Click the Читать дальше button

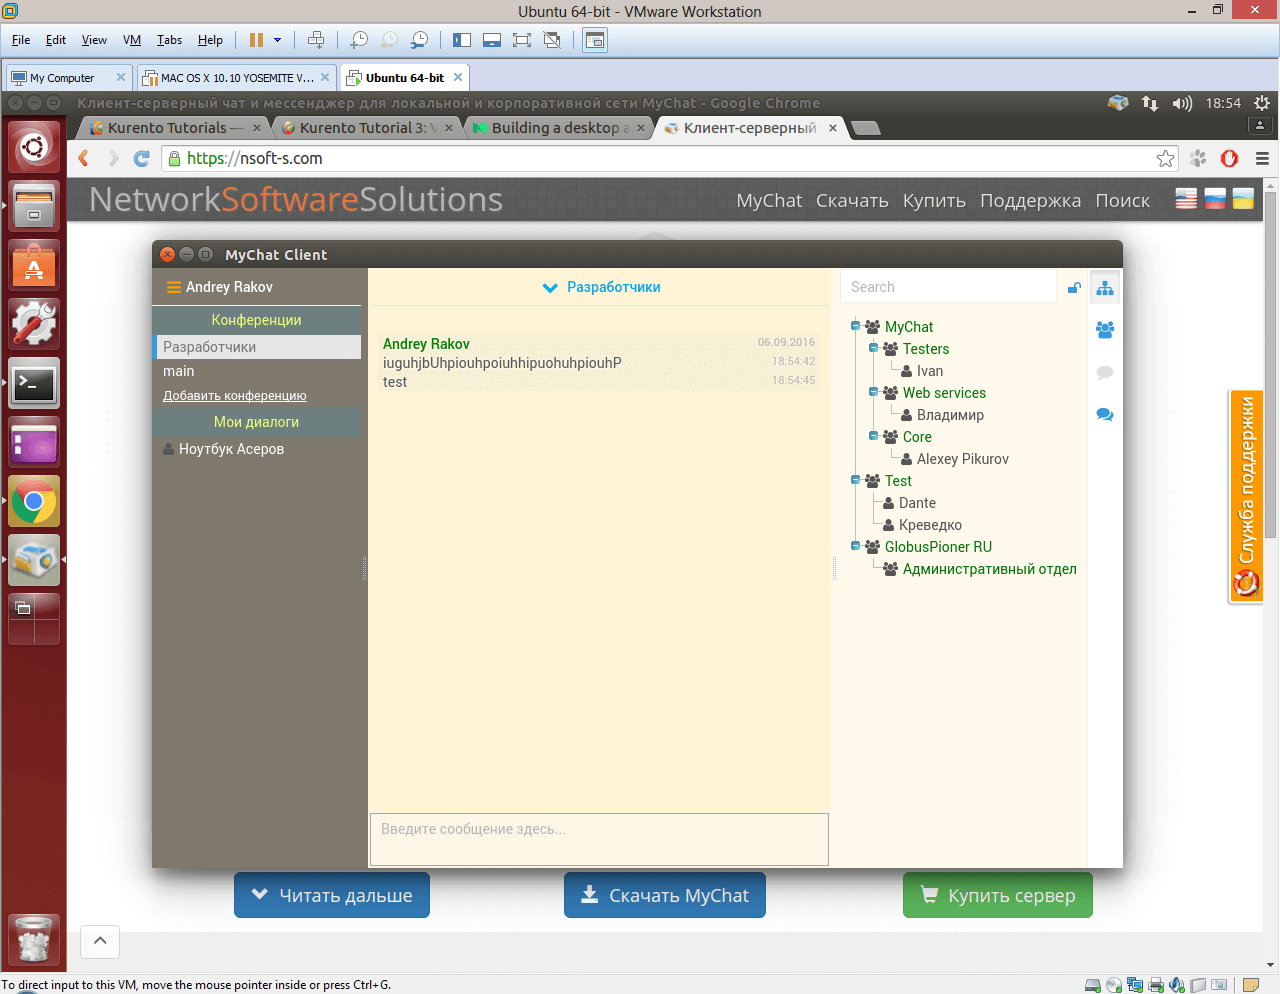tap(332, 895)
